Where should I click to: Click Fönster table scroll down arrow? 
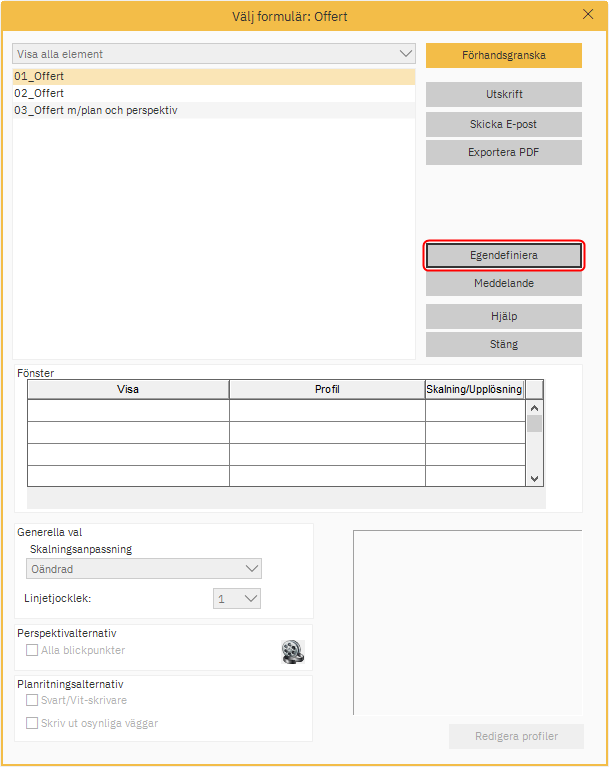(x=534, y=479)
